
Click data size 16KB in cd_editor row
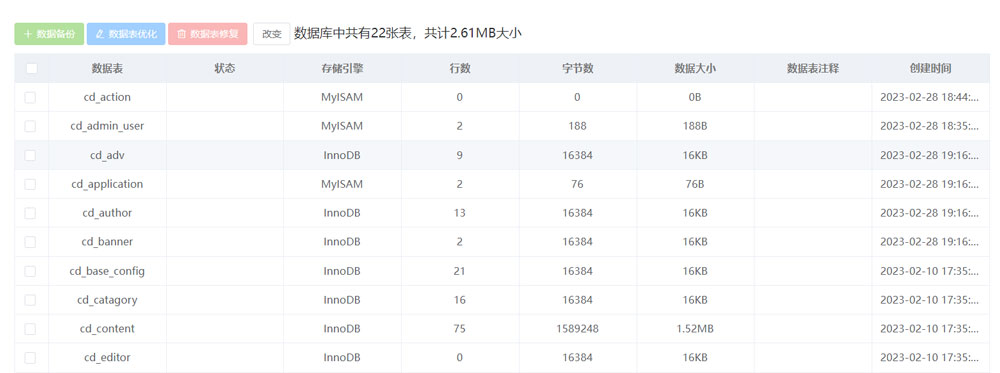[x=695, y=358]
